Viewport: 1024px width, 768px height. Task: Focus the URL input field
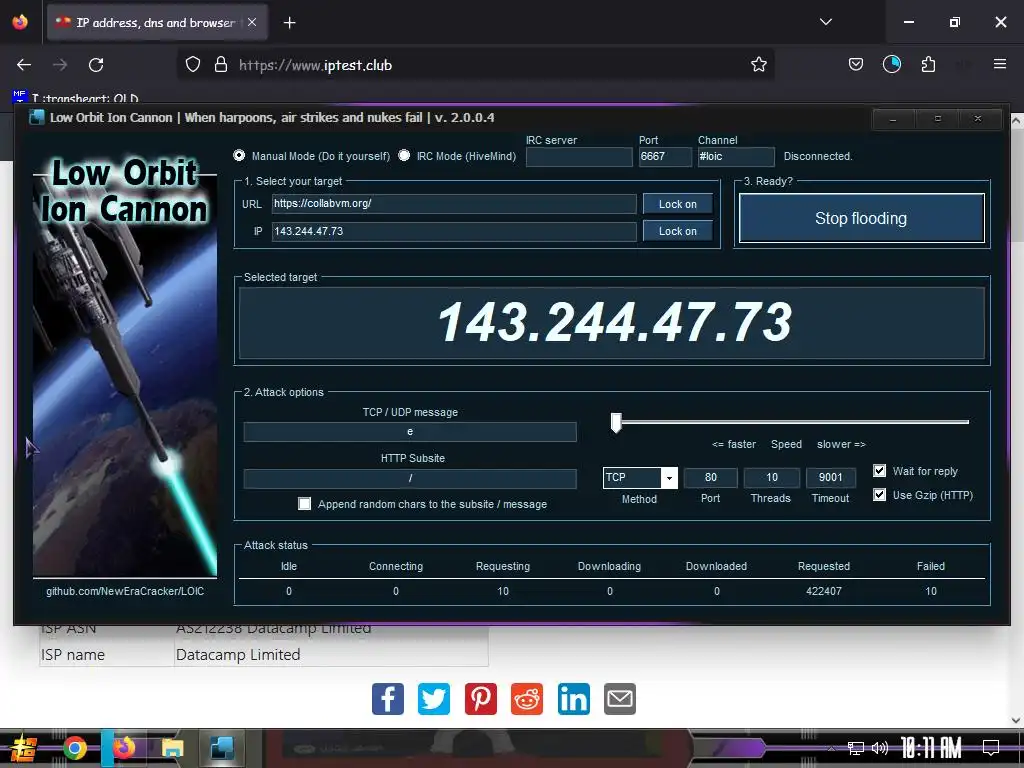pos(454,204)
